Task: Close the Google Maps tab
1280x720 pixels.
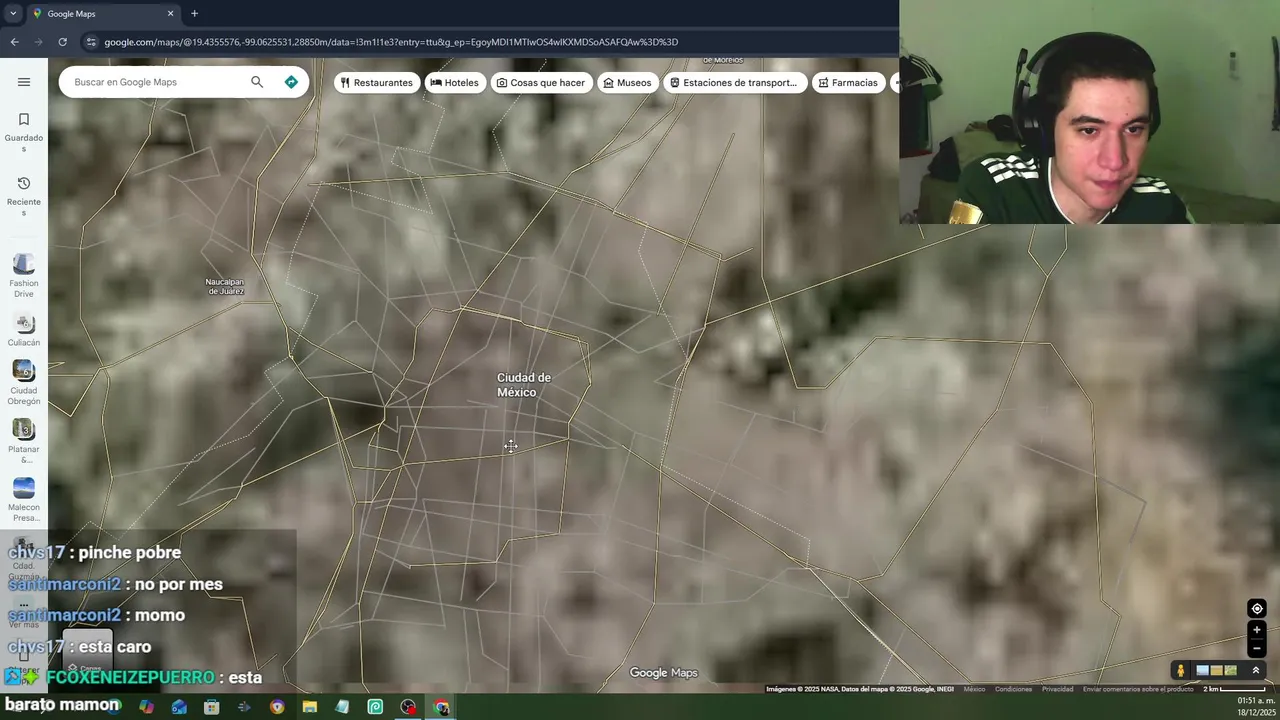Action: [170, 14]
